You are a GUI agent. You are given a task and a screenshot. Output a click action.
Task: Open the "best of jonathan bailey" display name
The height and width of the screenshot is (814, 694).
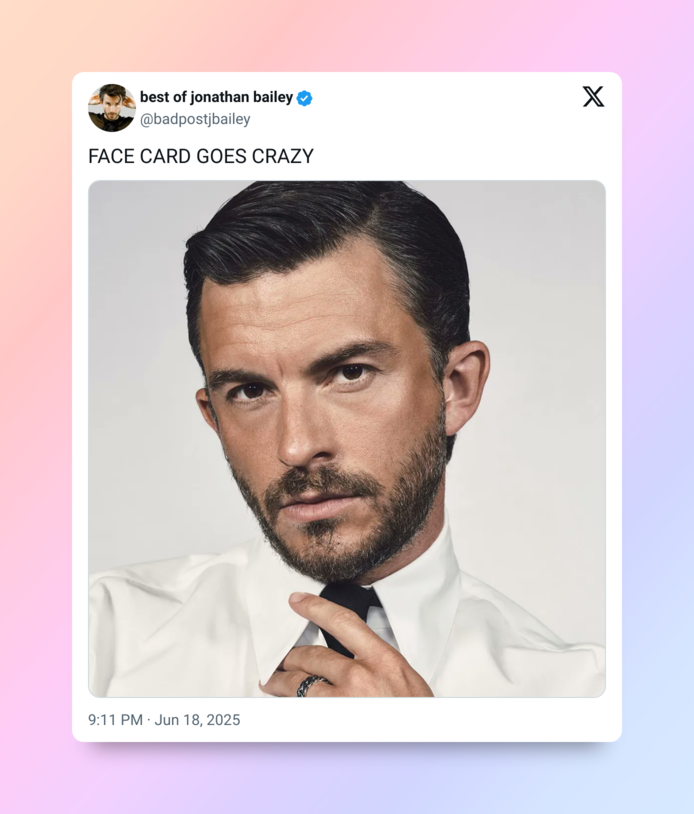click(x=216, y=97)
